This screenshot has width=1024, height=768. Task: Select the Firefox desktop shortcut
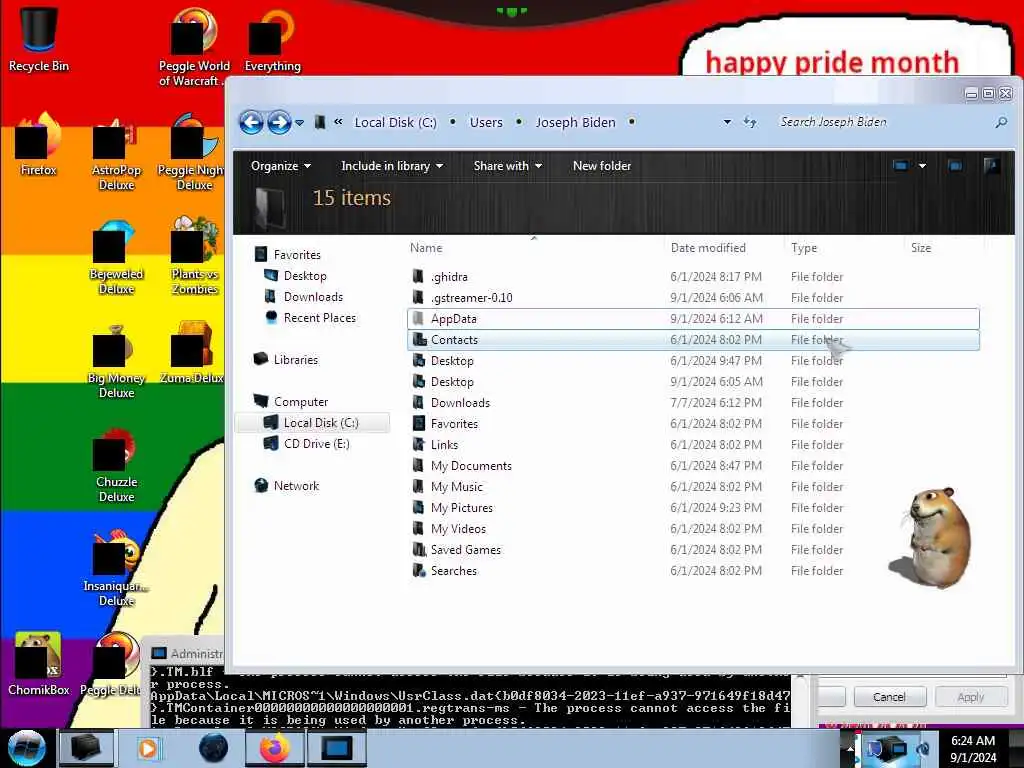pyautogui.click(x=39, y=145)
